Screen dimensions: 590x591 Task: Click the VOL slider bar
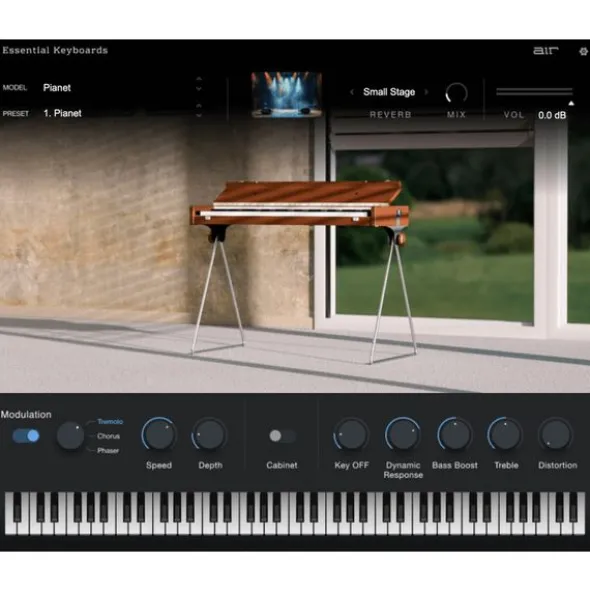tap(534, 92)
